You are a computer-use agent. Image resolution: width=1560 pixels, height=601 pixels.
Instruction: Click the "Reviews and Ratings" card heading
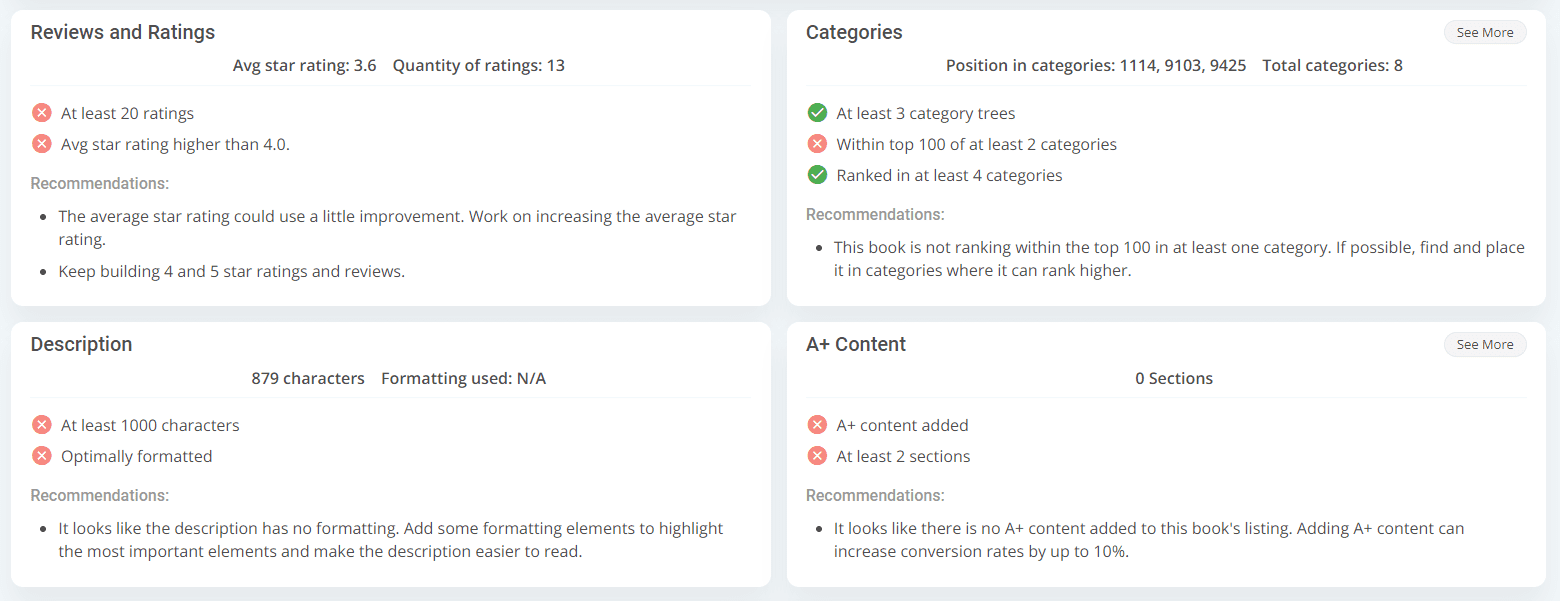123,33
